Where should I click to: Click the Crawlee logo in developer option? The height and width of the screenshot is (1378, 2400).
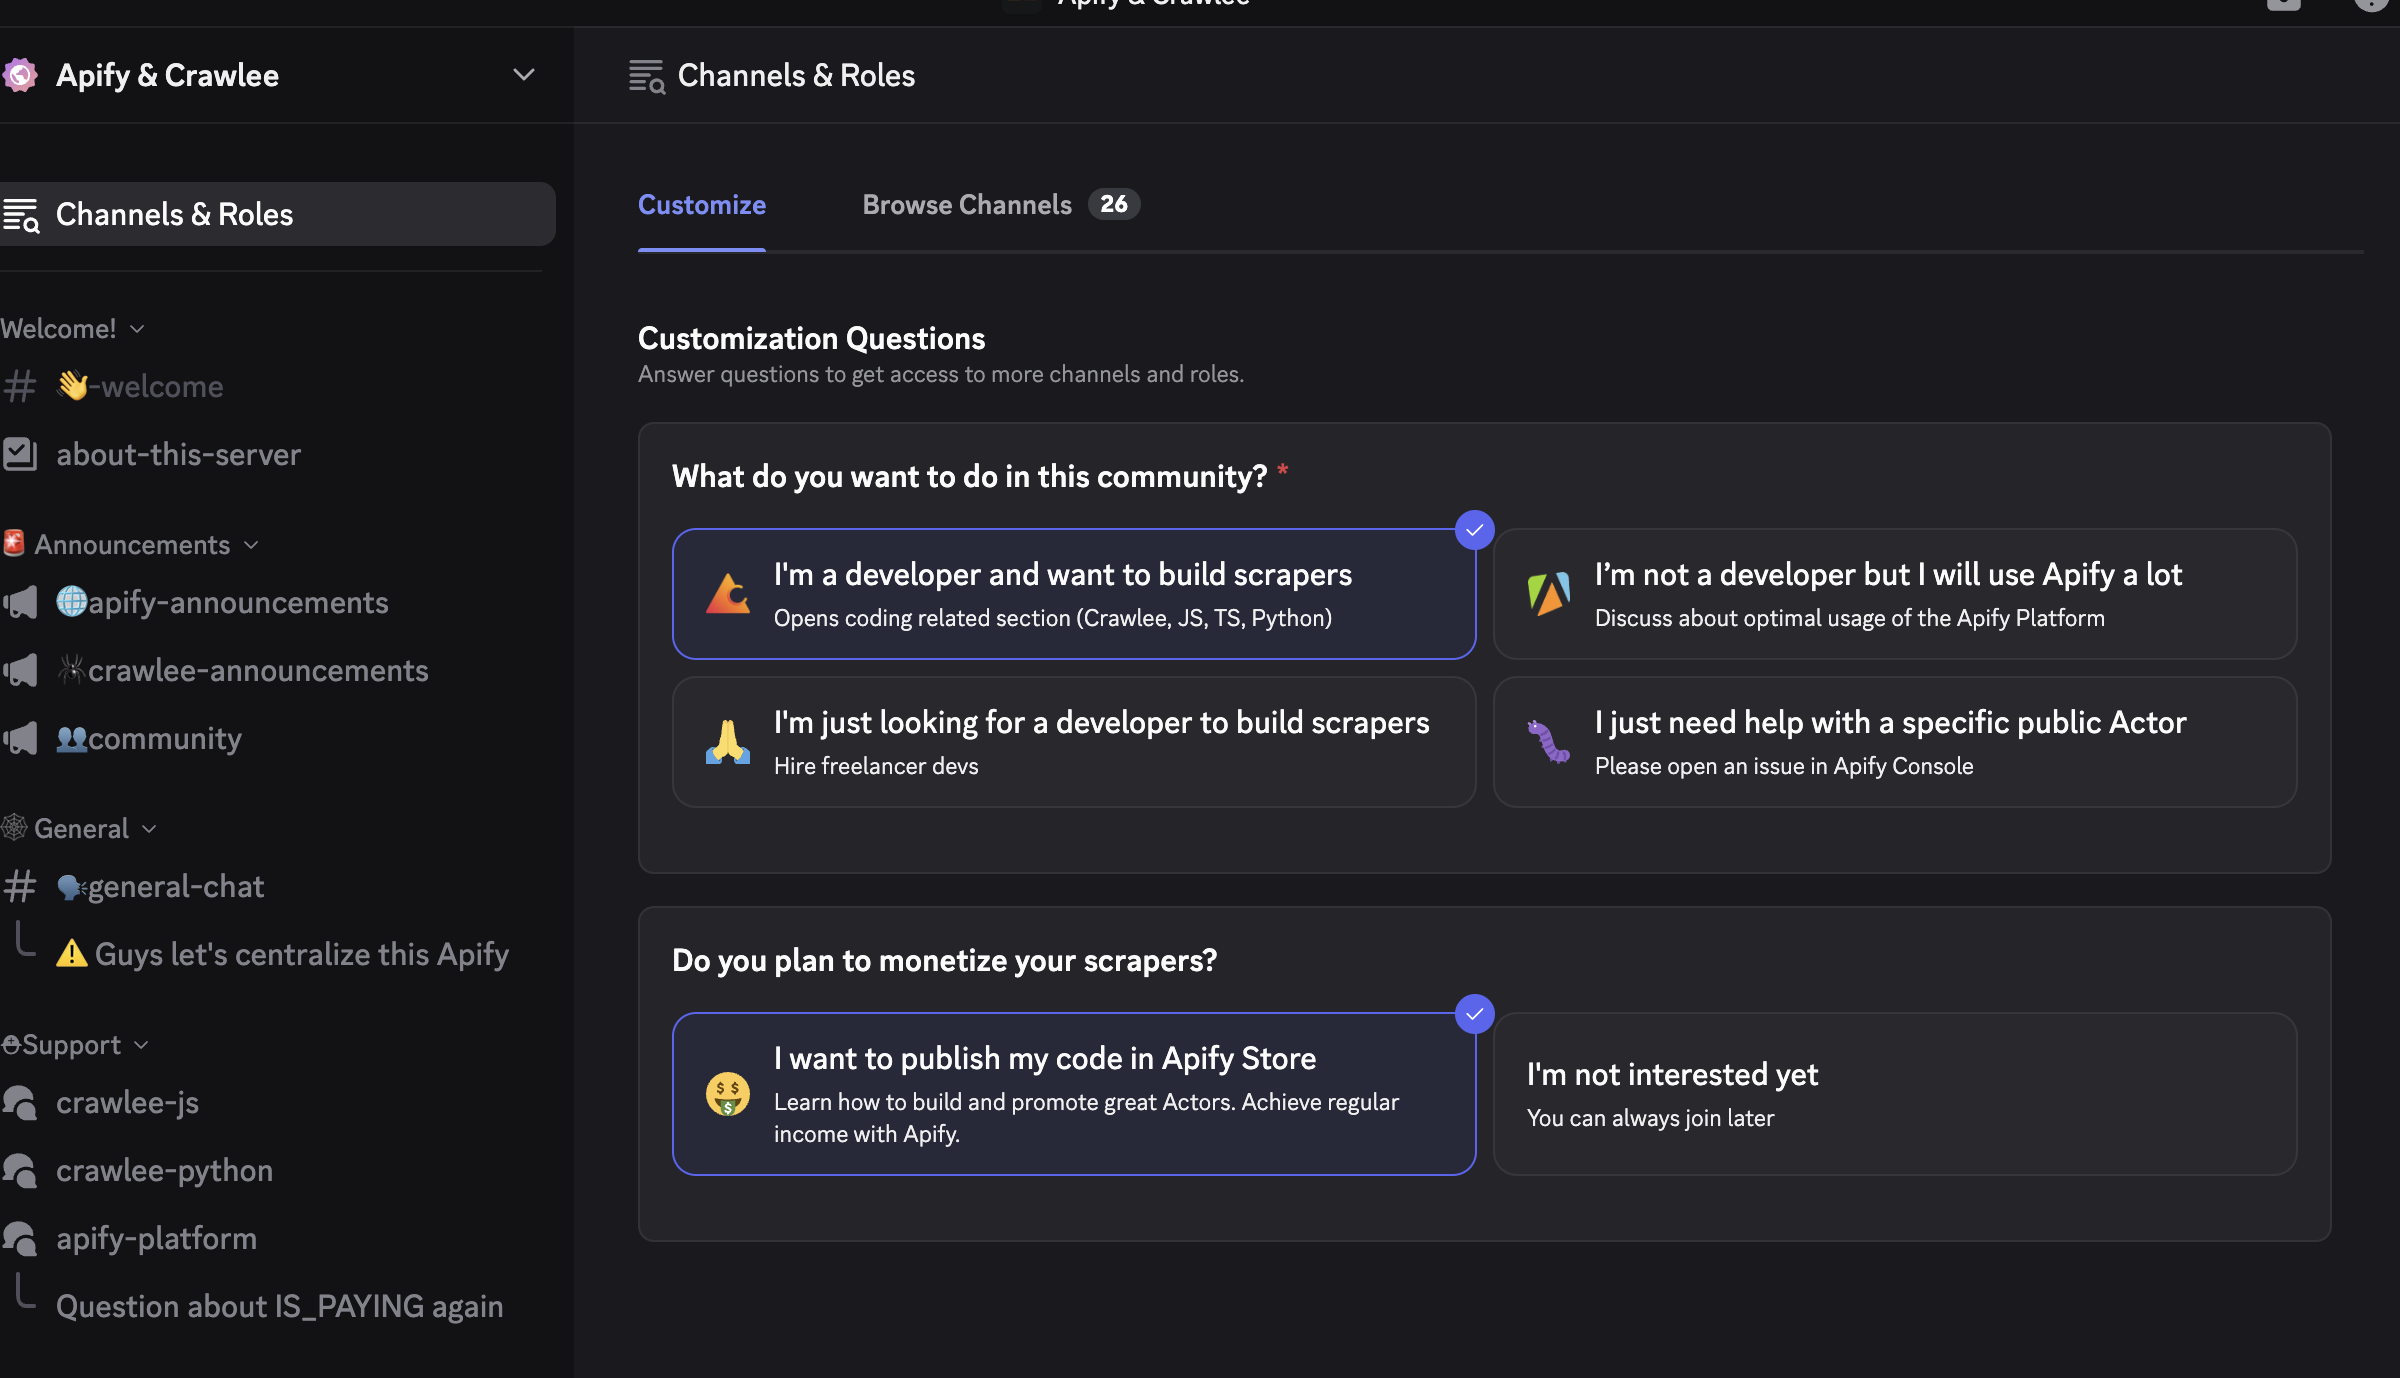(728, 594)
